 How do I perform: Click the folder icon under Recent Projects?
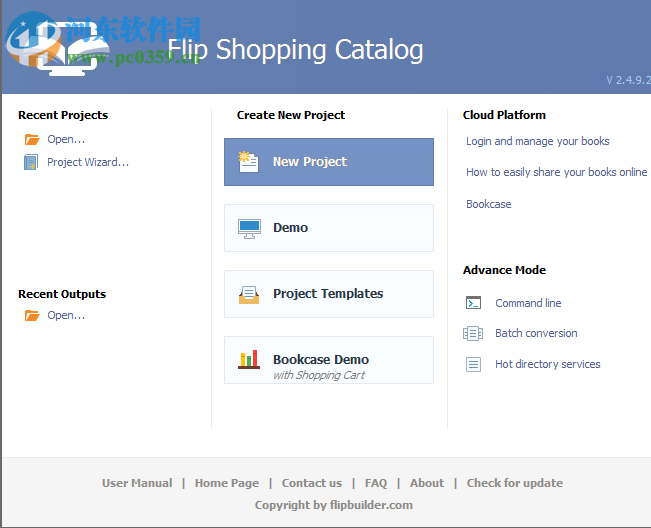pyautogui.click(x=32, y=139)
